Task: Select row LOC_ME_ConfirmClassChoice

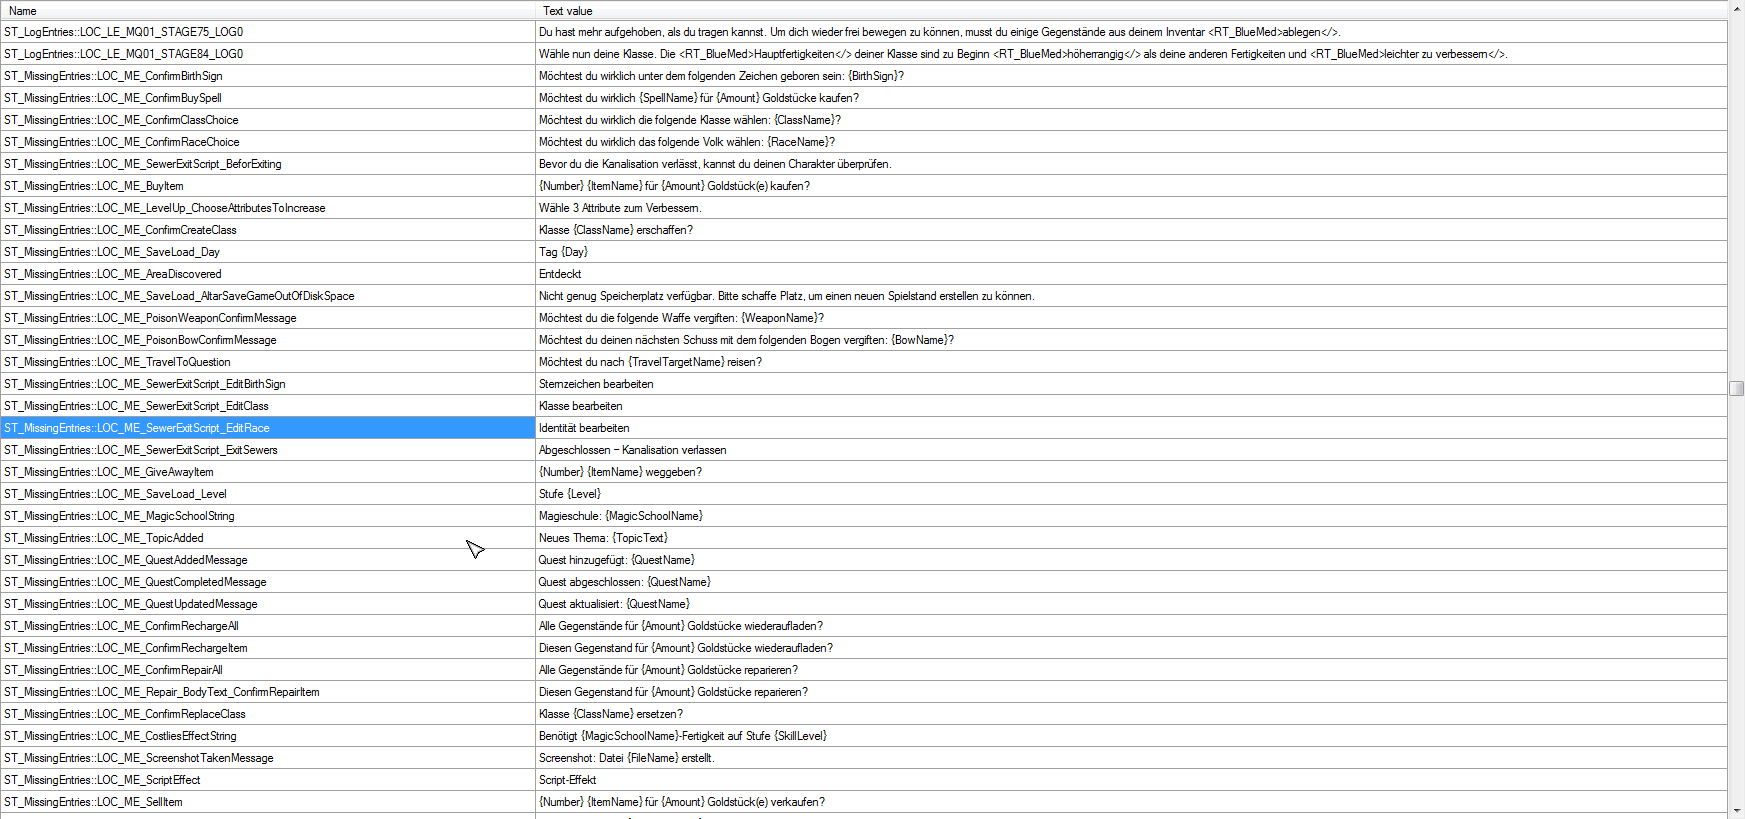Action: [x=864, y=120]
